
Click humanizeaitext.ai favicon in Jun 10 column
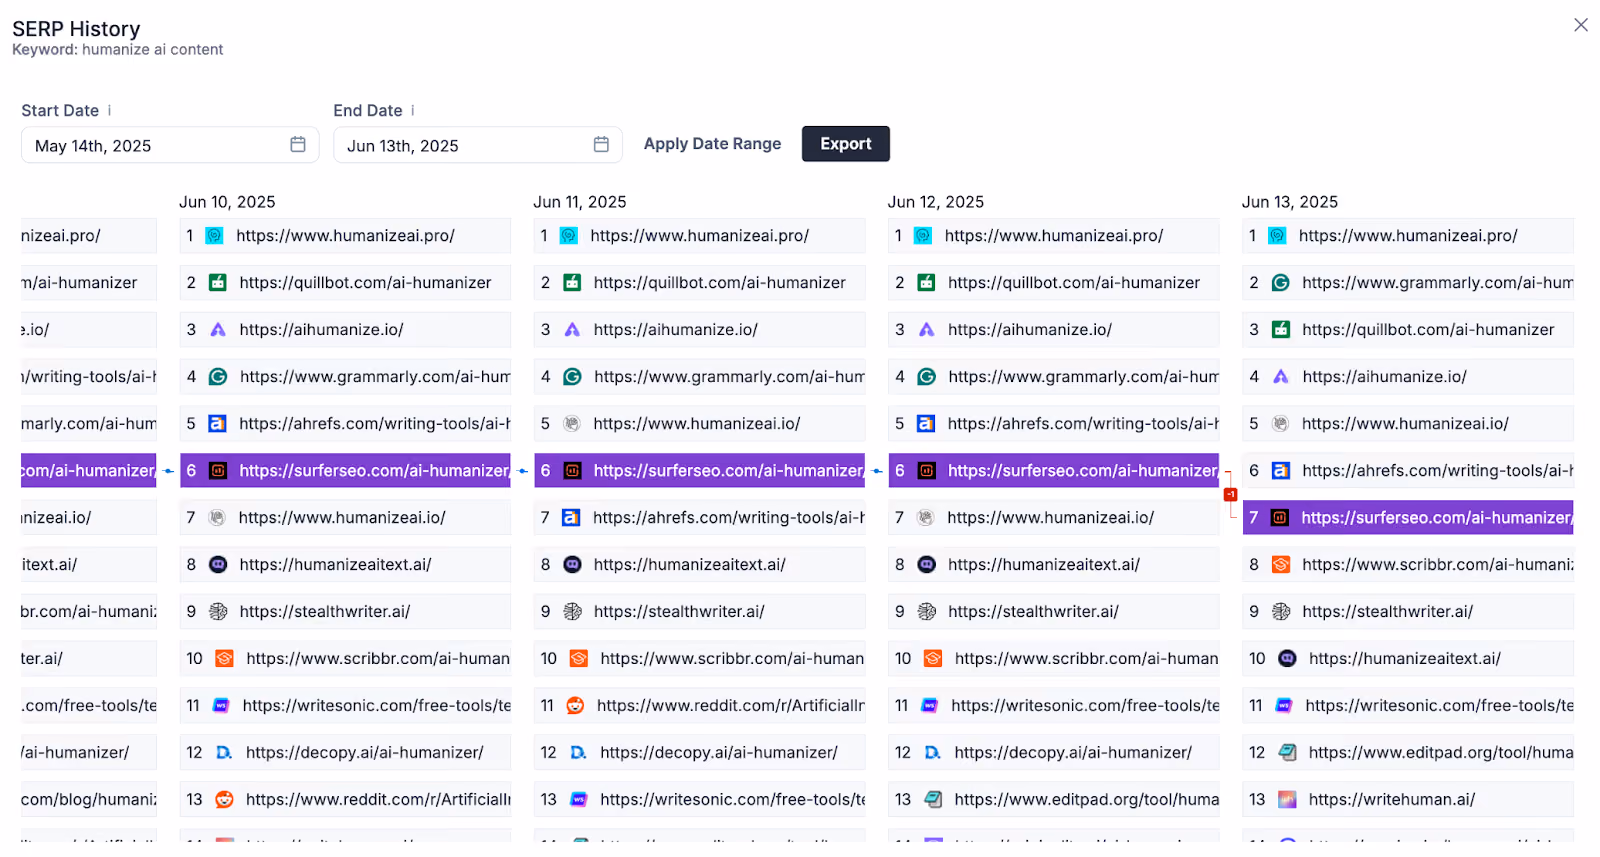coord(218,565)
